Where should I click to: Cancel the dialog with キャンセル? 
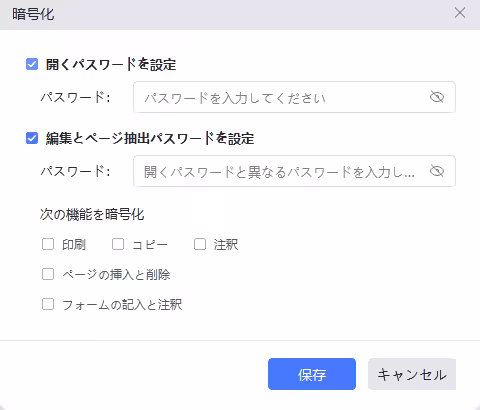click(x=412, y=374)
